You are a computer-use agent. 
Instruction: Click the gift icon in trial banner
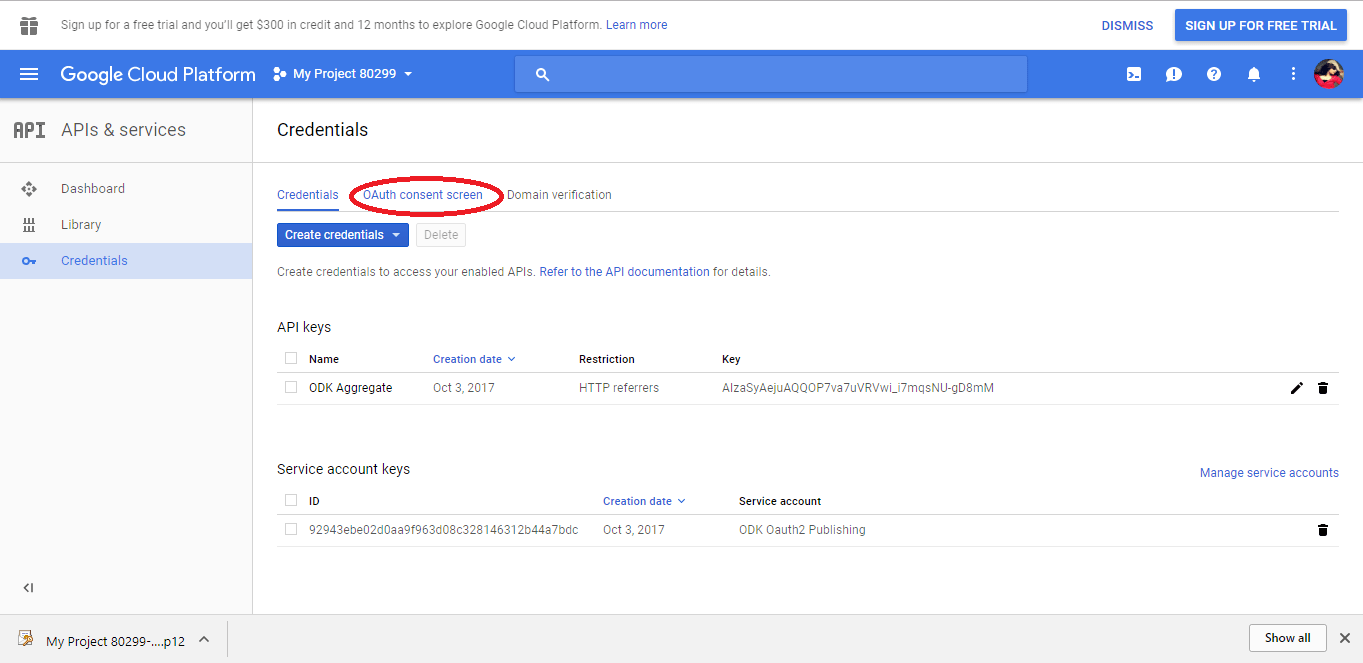tap(29, 25)
